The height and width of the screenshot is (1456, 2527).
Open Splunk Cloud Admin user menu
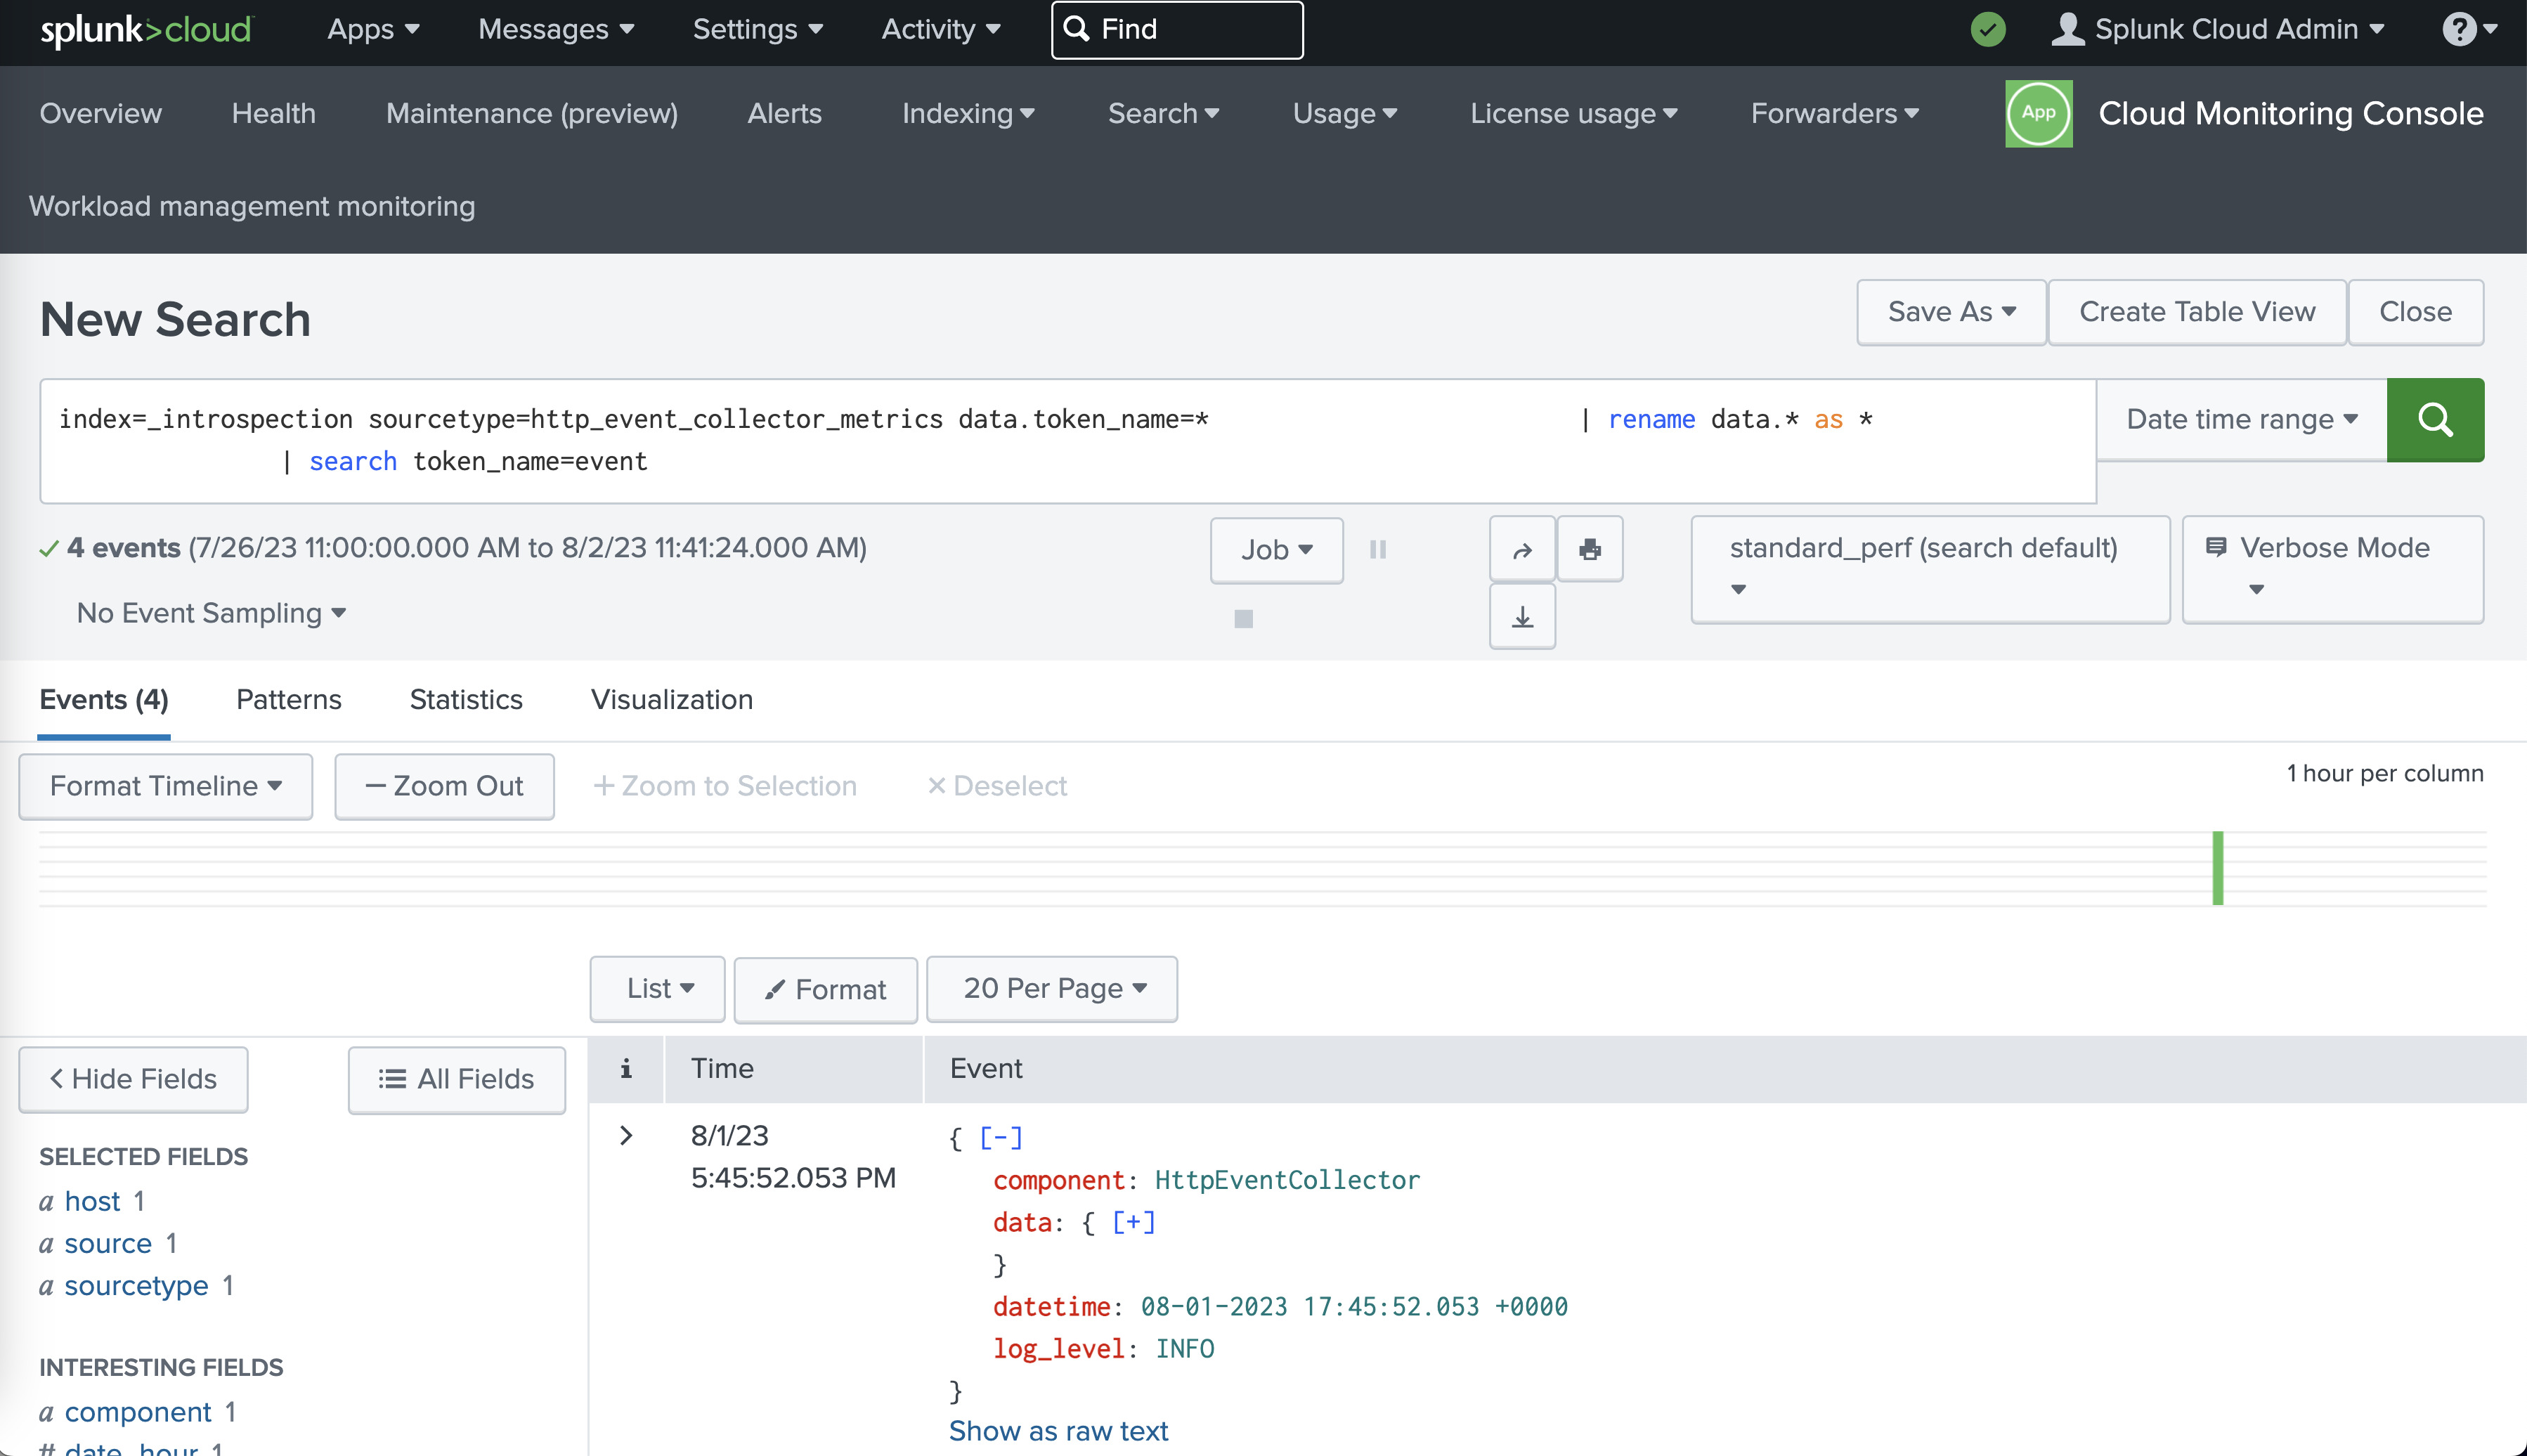(2218, 29)
